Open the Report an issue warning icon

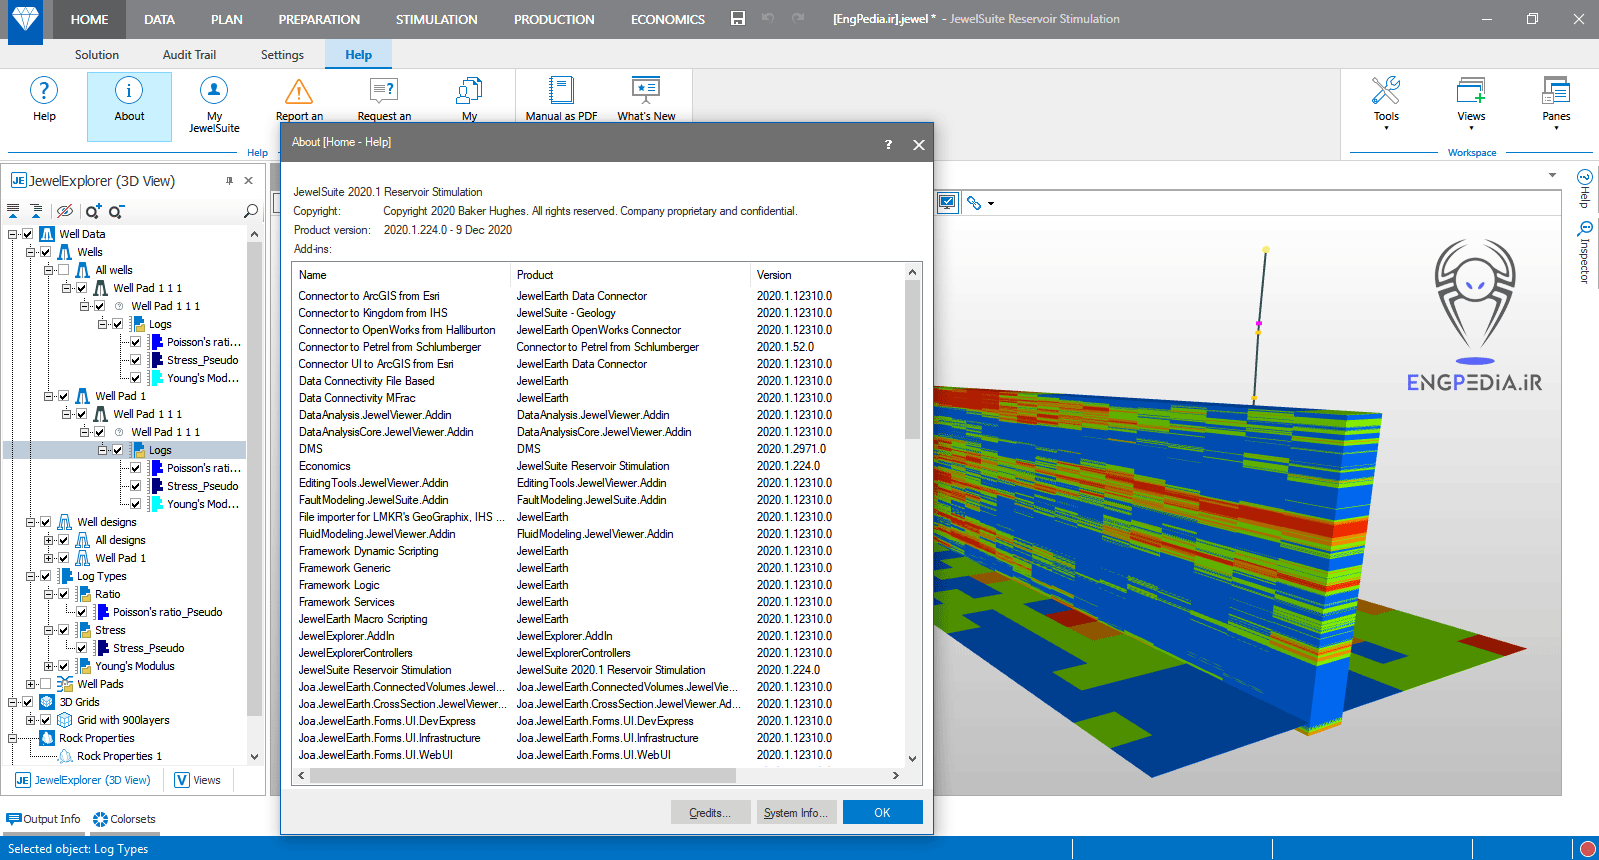pyautogui.click(x=299, y=92)
